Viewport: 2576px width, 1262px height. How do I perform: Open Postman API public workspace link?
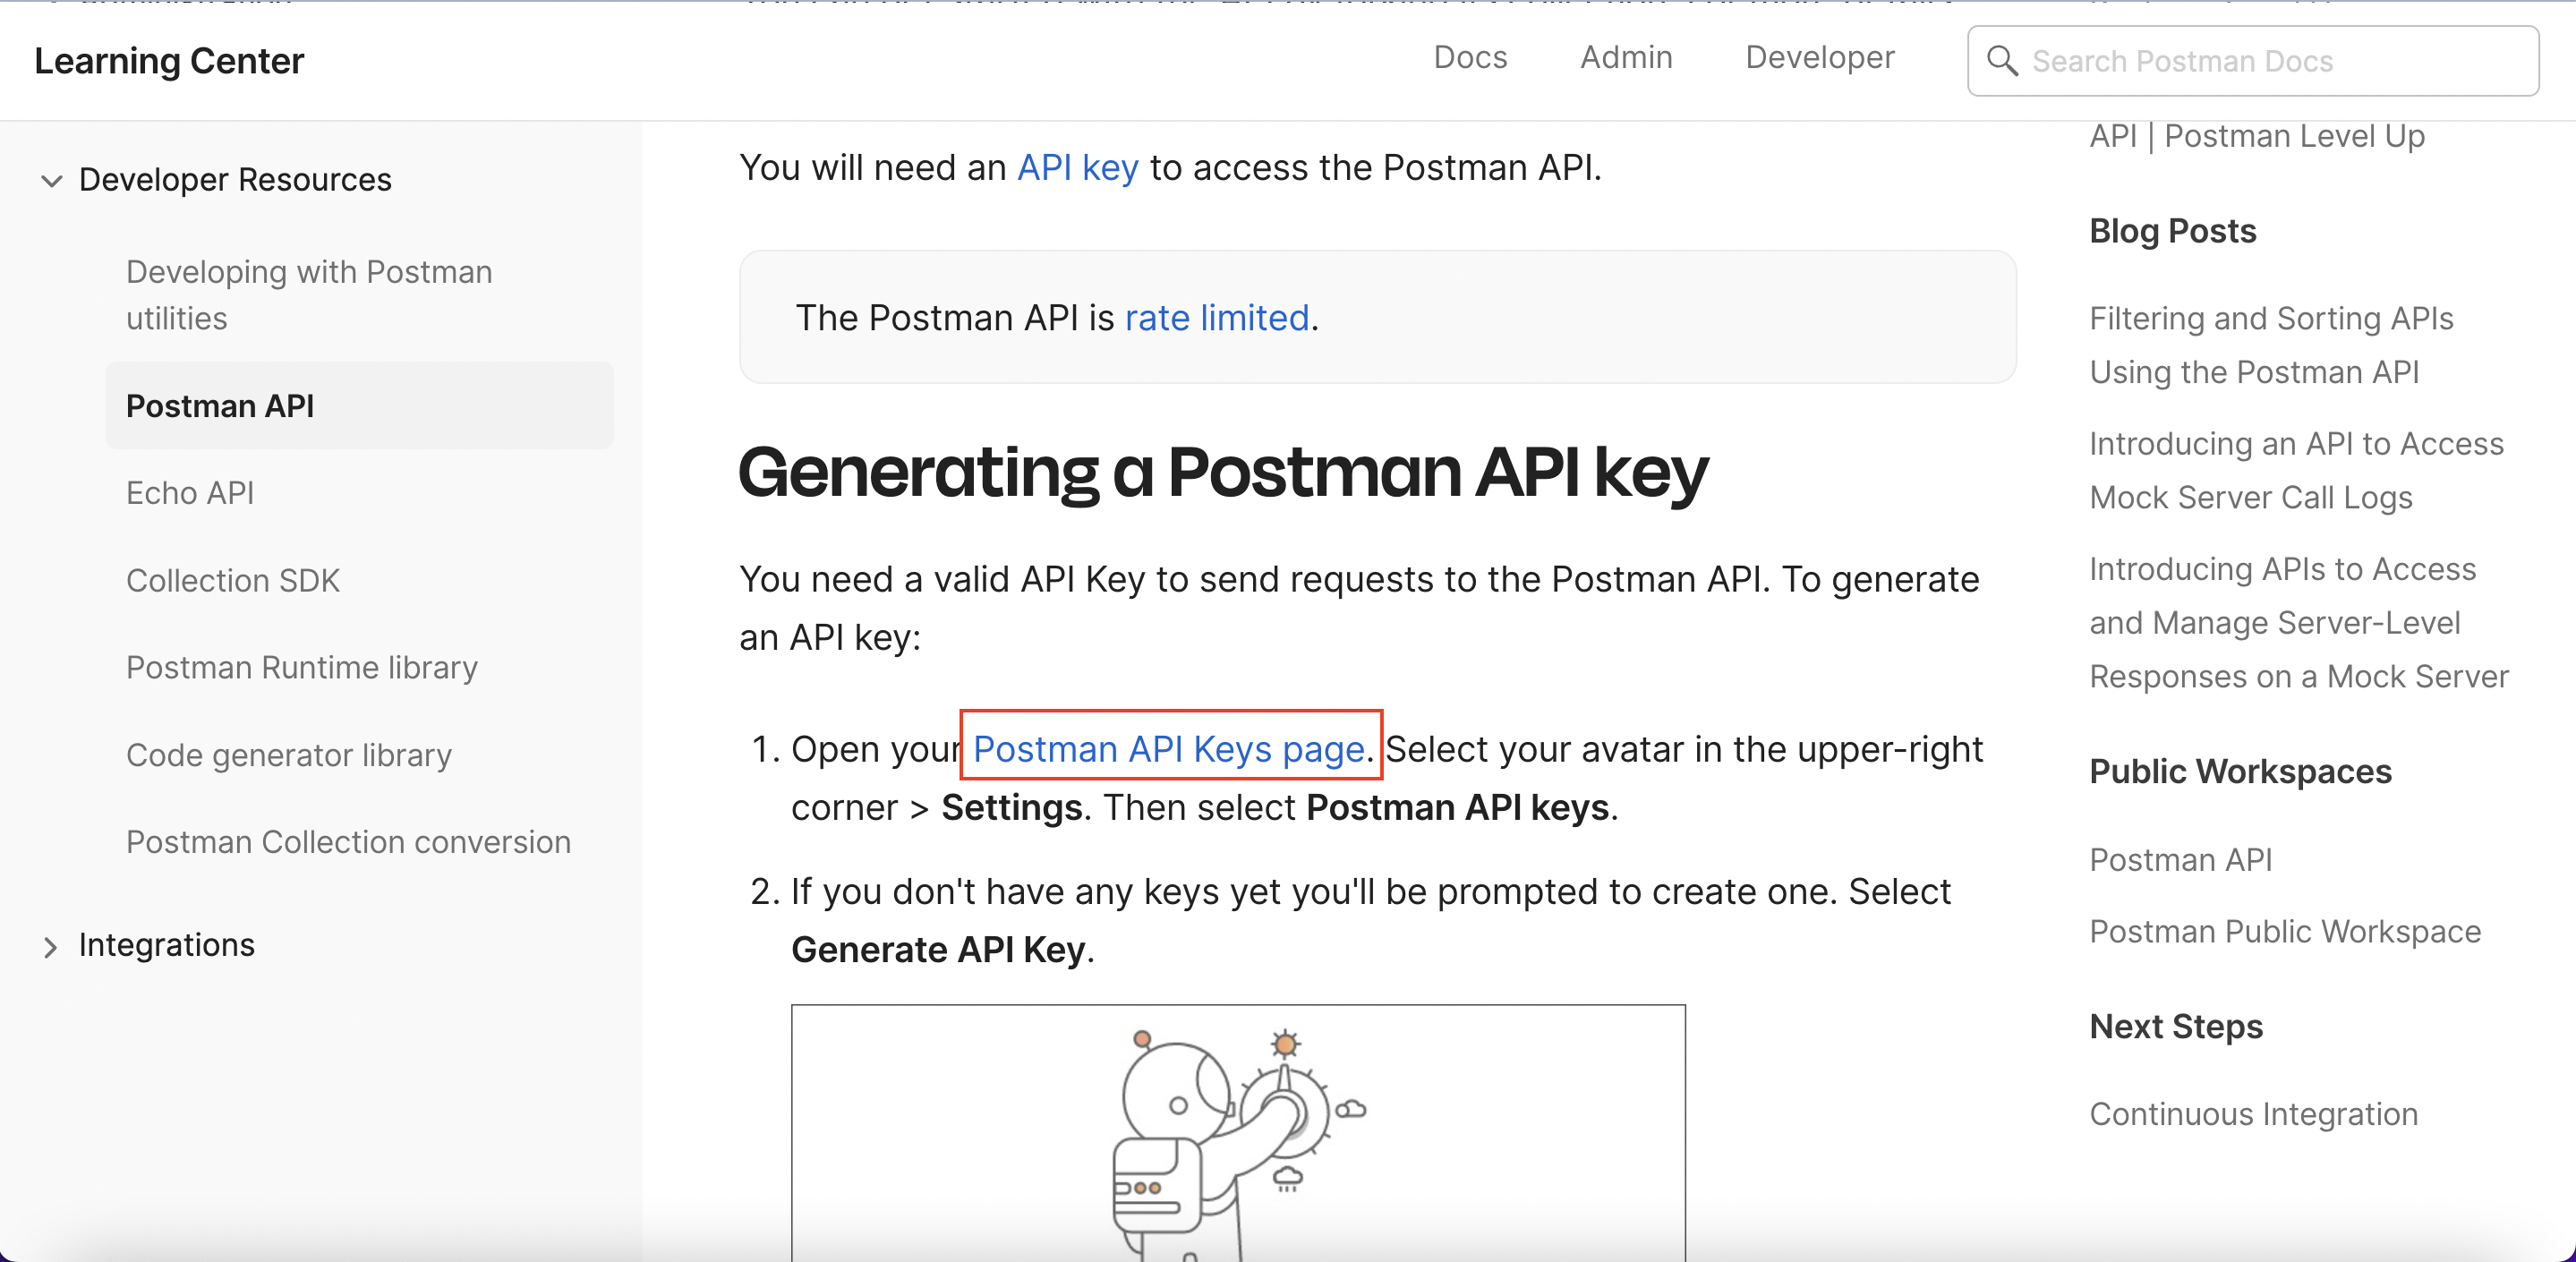tap(2181, 860)
